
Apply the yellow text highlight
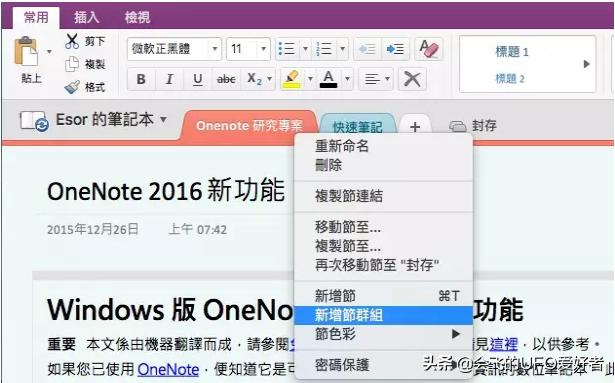click(291, 79)
